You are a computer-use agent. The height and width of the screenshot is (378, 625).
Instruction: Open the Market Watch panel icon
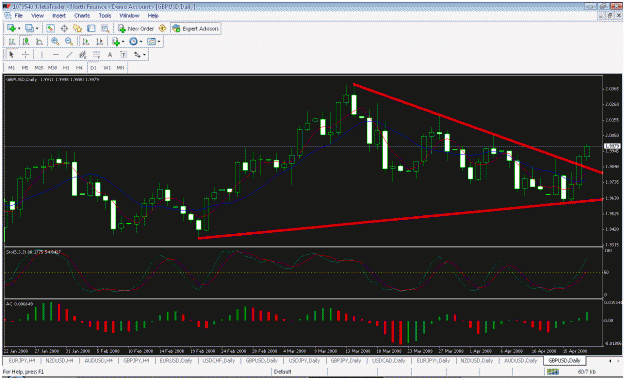point(50,28)
